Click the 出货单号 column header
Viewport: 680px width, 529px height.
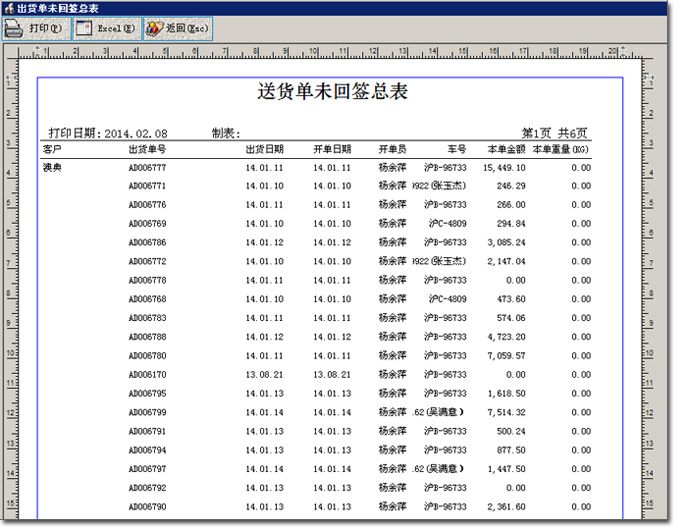click(x=148, y=149)
